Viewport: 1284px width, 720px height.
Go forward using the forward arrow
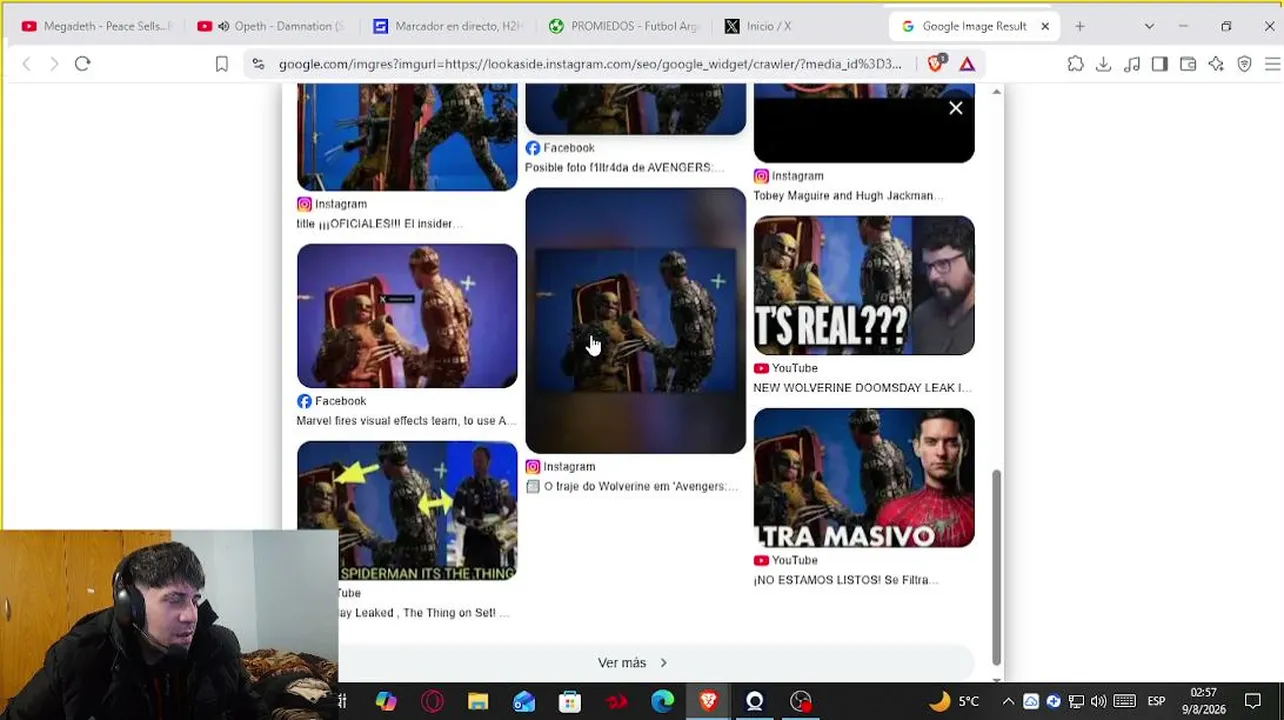(x=54, y=64)
